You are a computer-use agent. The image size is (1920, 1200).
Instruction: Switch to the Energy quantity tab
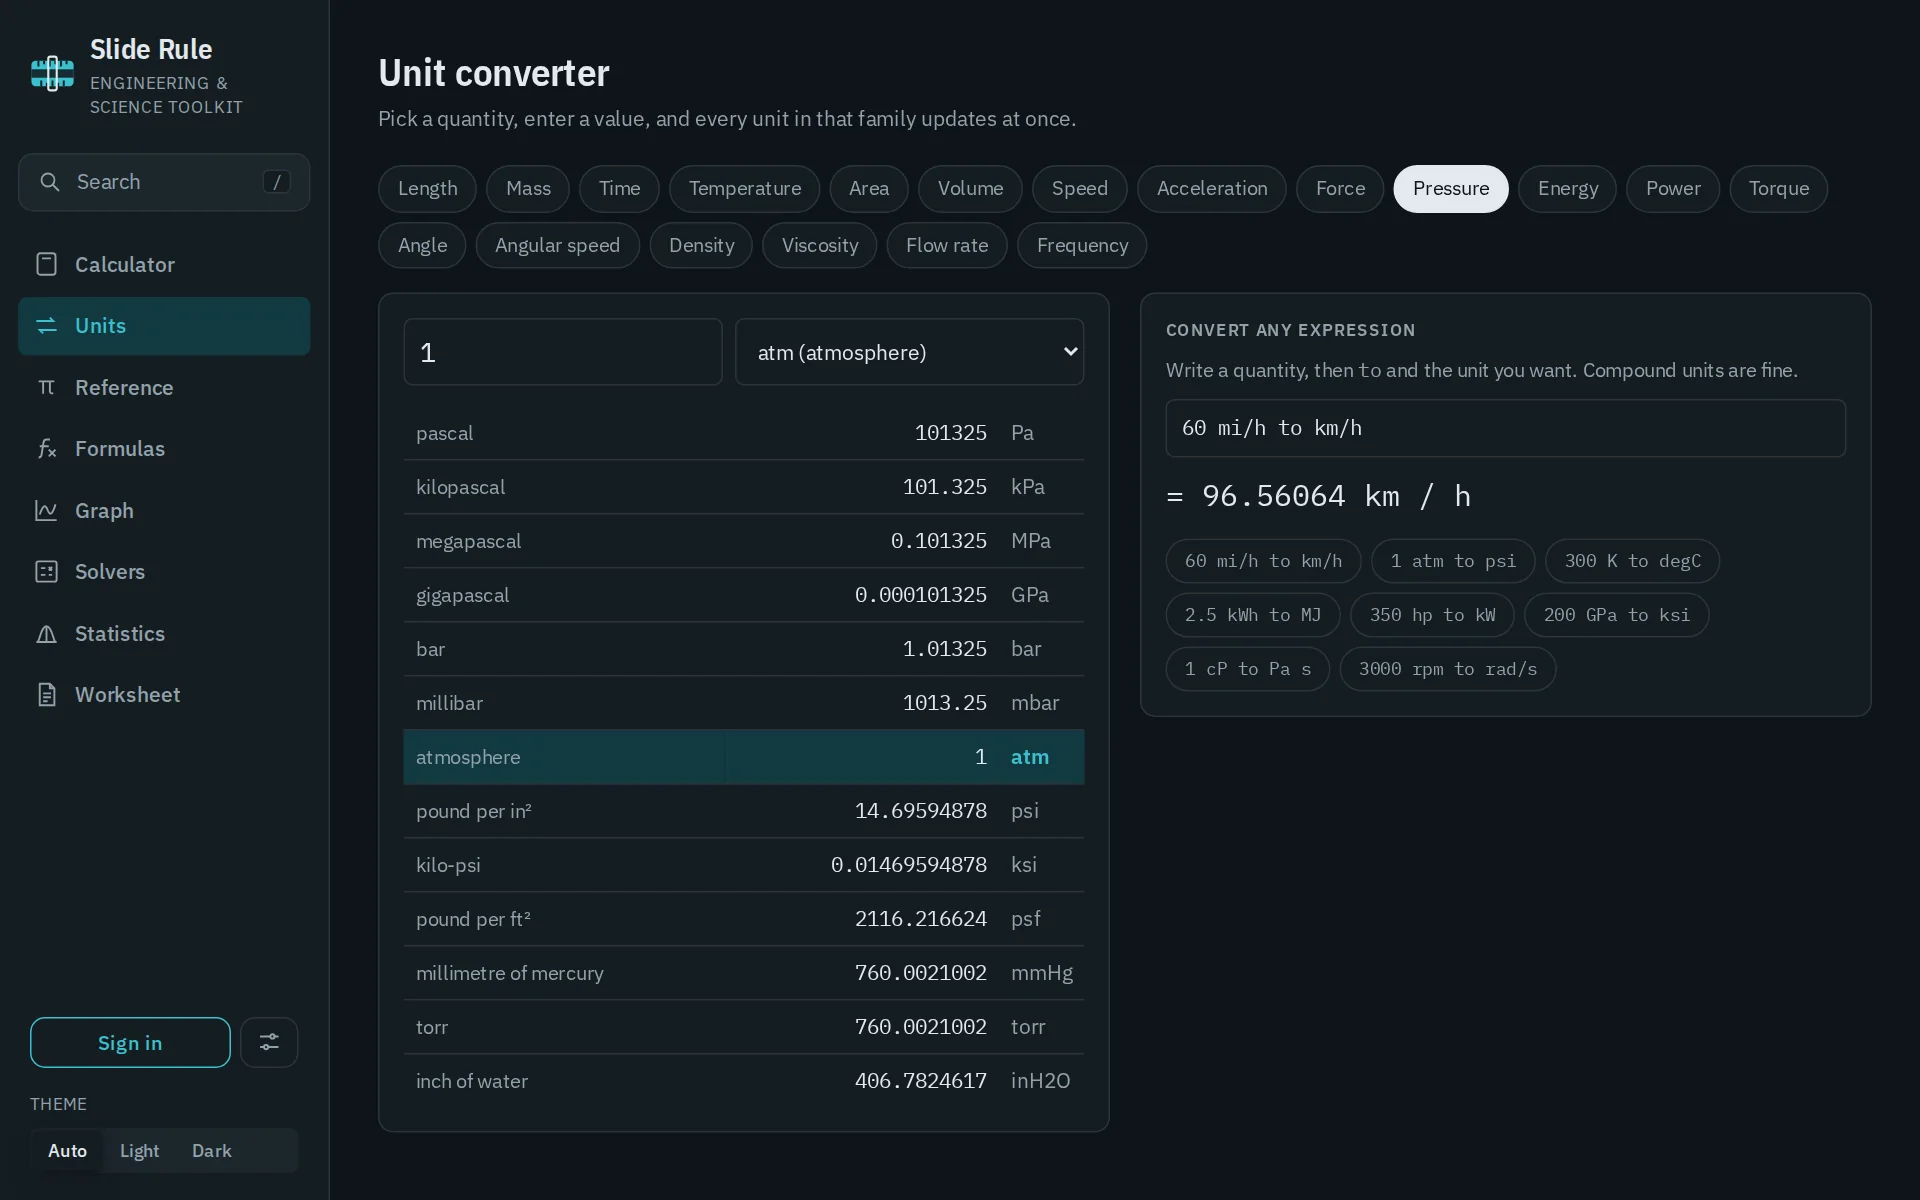point(1567,189)
